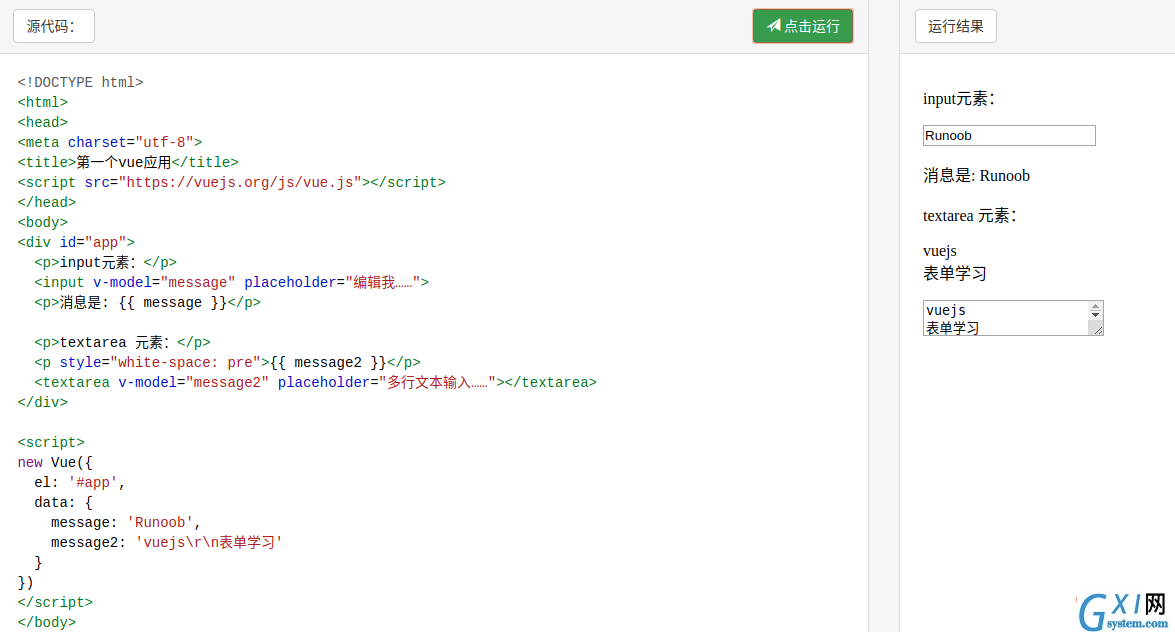Click the '消息是: Runoob' result text
Image resolution: width=1175 pixels, height=632 pixels.
click(976, 175)
